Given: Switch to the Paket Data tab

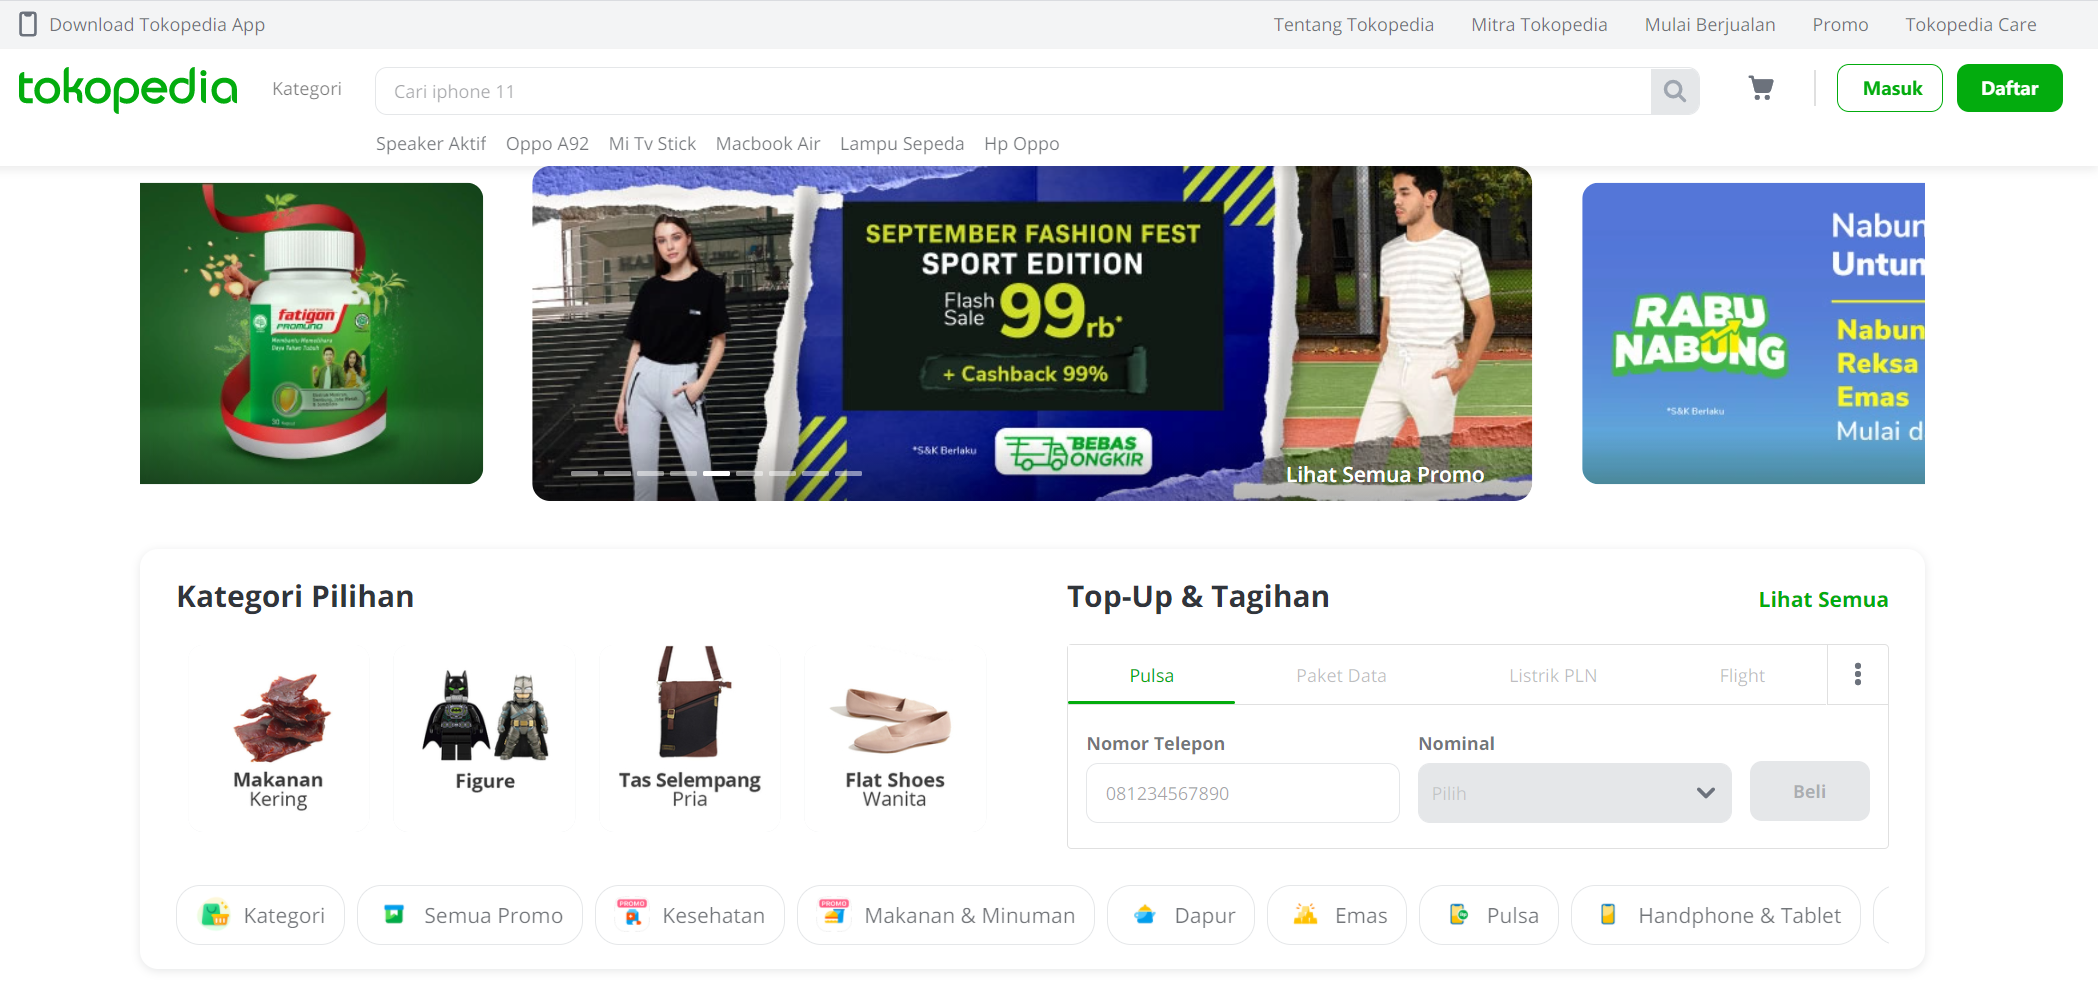Looking at the screenshot, I should pos(1341,675).
